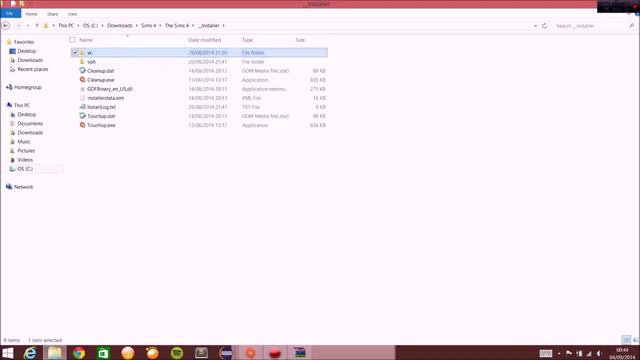
Task: Select the installerdata.xml file icon
Action: click(82, 98)
